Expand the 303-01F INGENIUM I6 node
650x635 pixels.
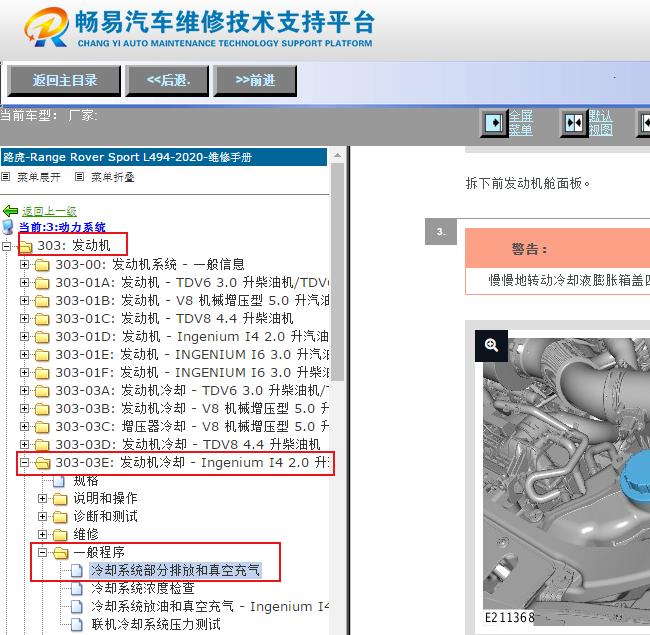[24, 372]
